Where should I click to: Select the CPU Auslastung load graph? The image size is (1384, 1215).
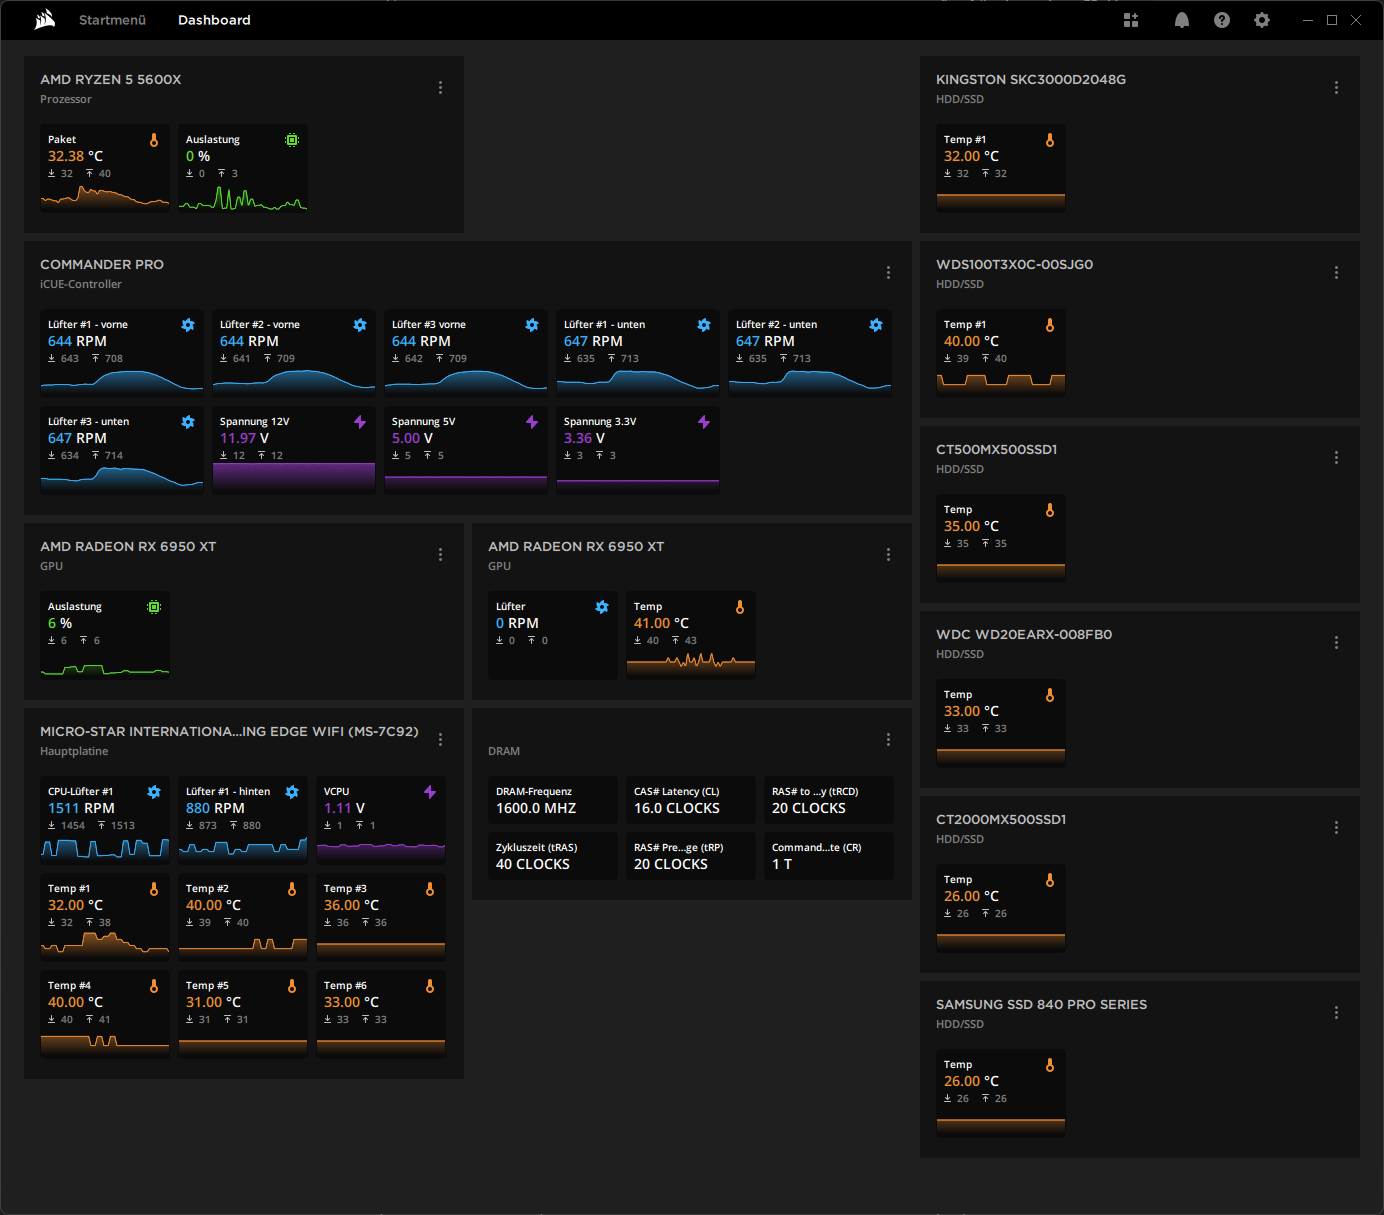click(243, 197)
